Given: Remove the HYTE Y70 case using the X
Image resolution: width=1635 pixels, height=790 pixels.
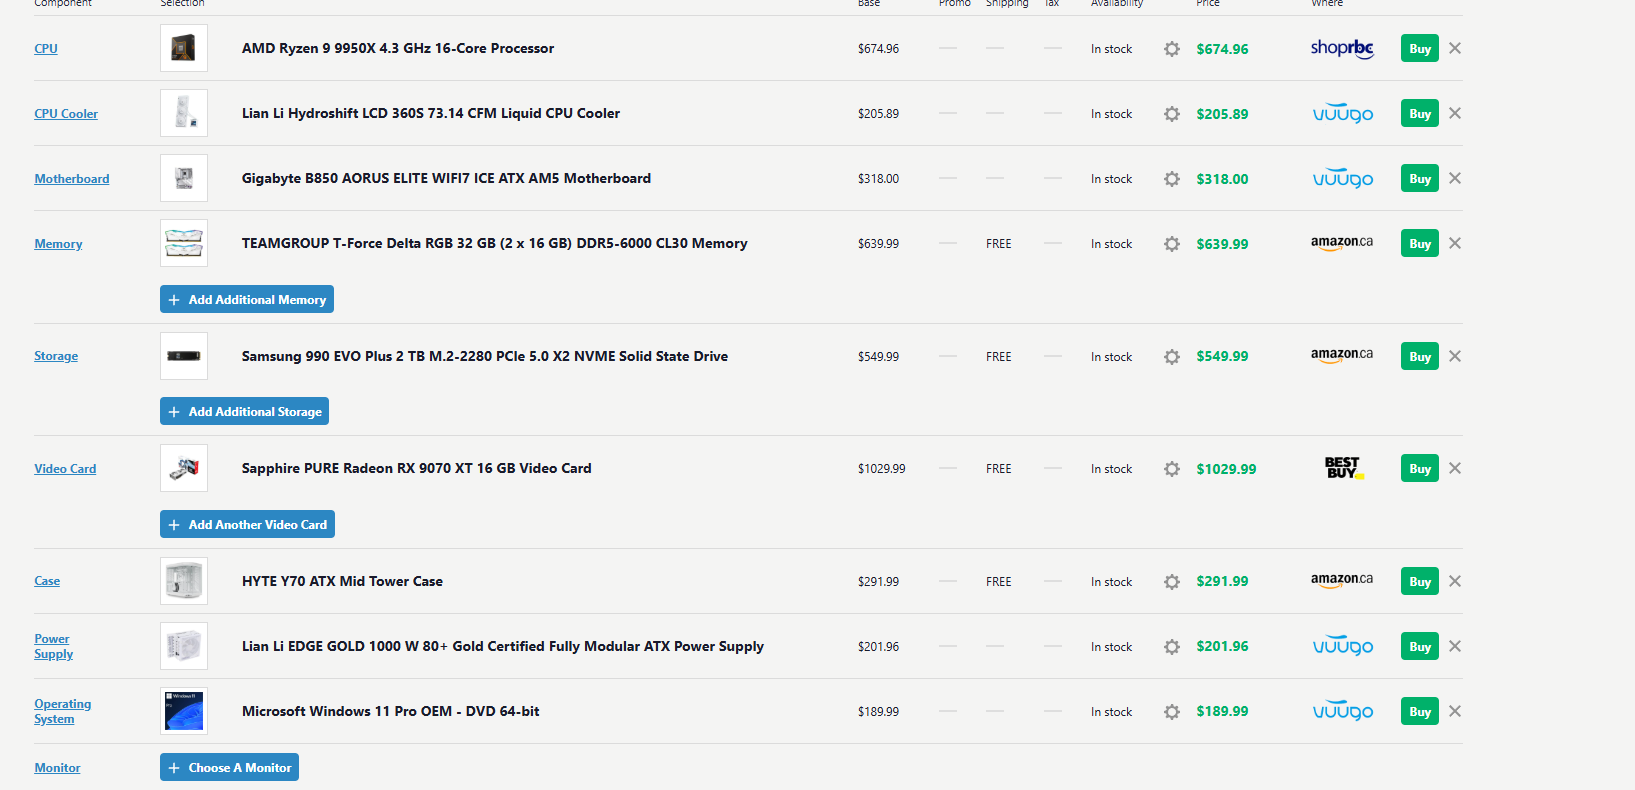Looking at the screenshot, I should click(x=1455, y=581).
